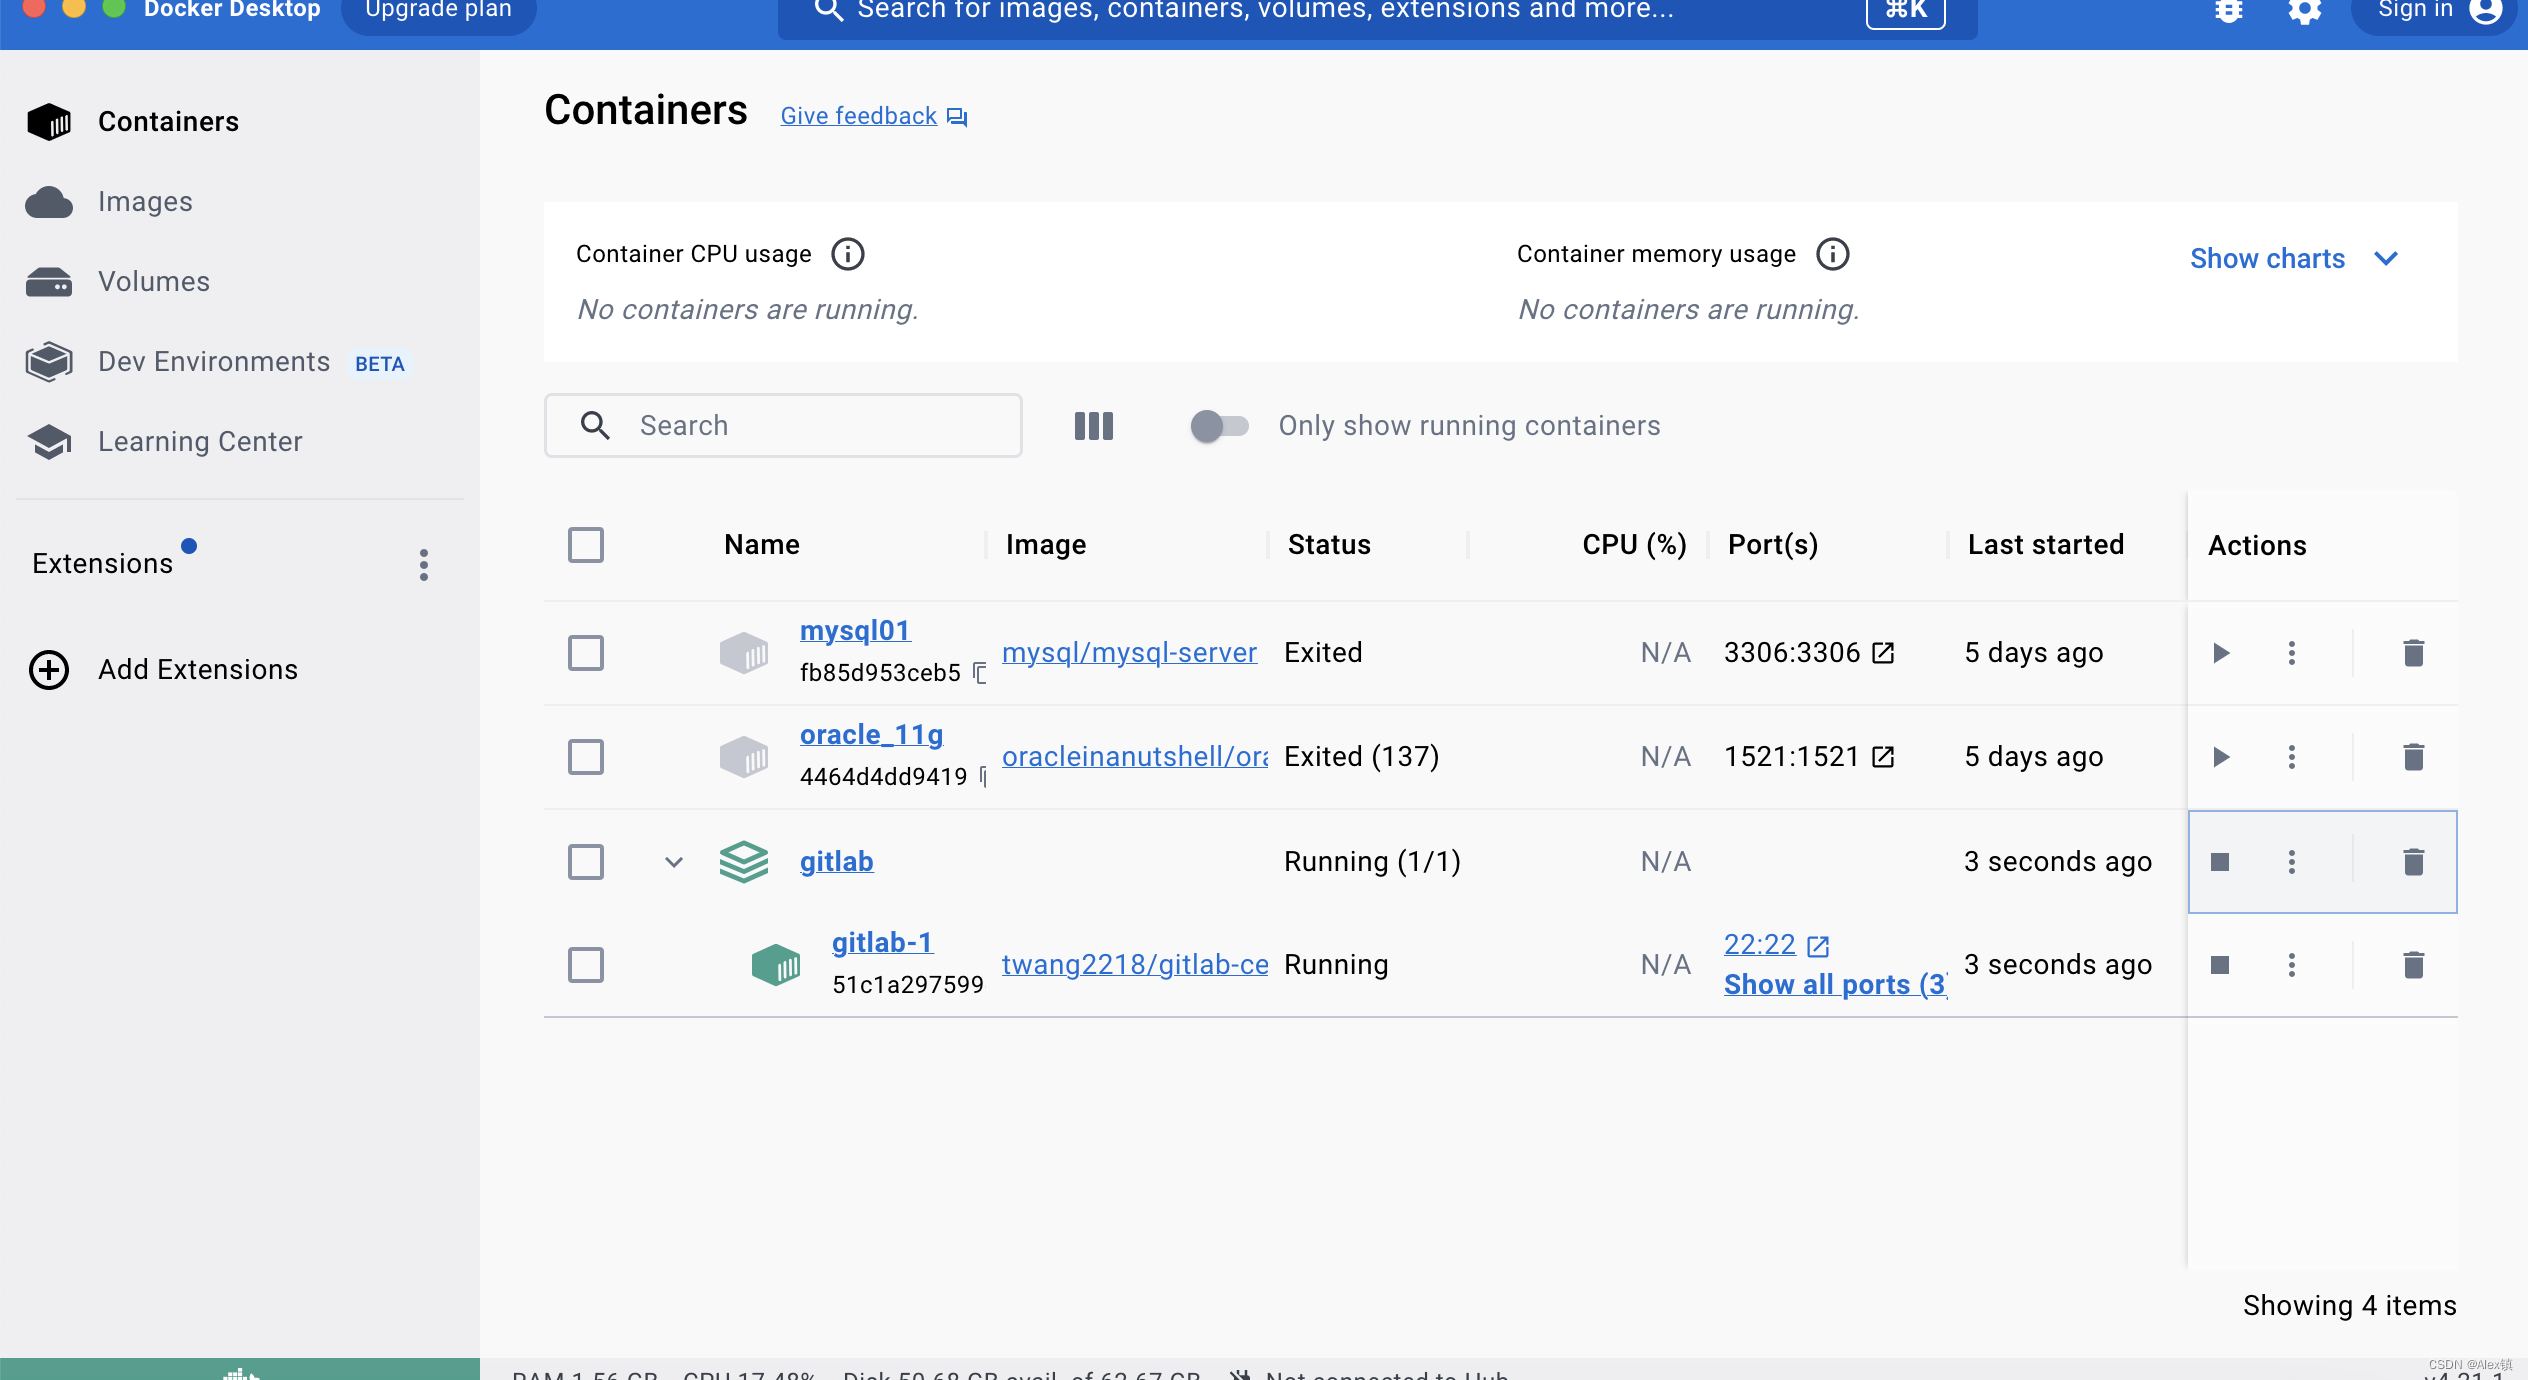Screen dimensions: 2528x1380
Task: Click the Upgrade plan button
Action: [x=438, y=10]
